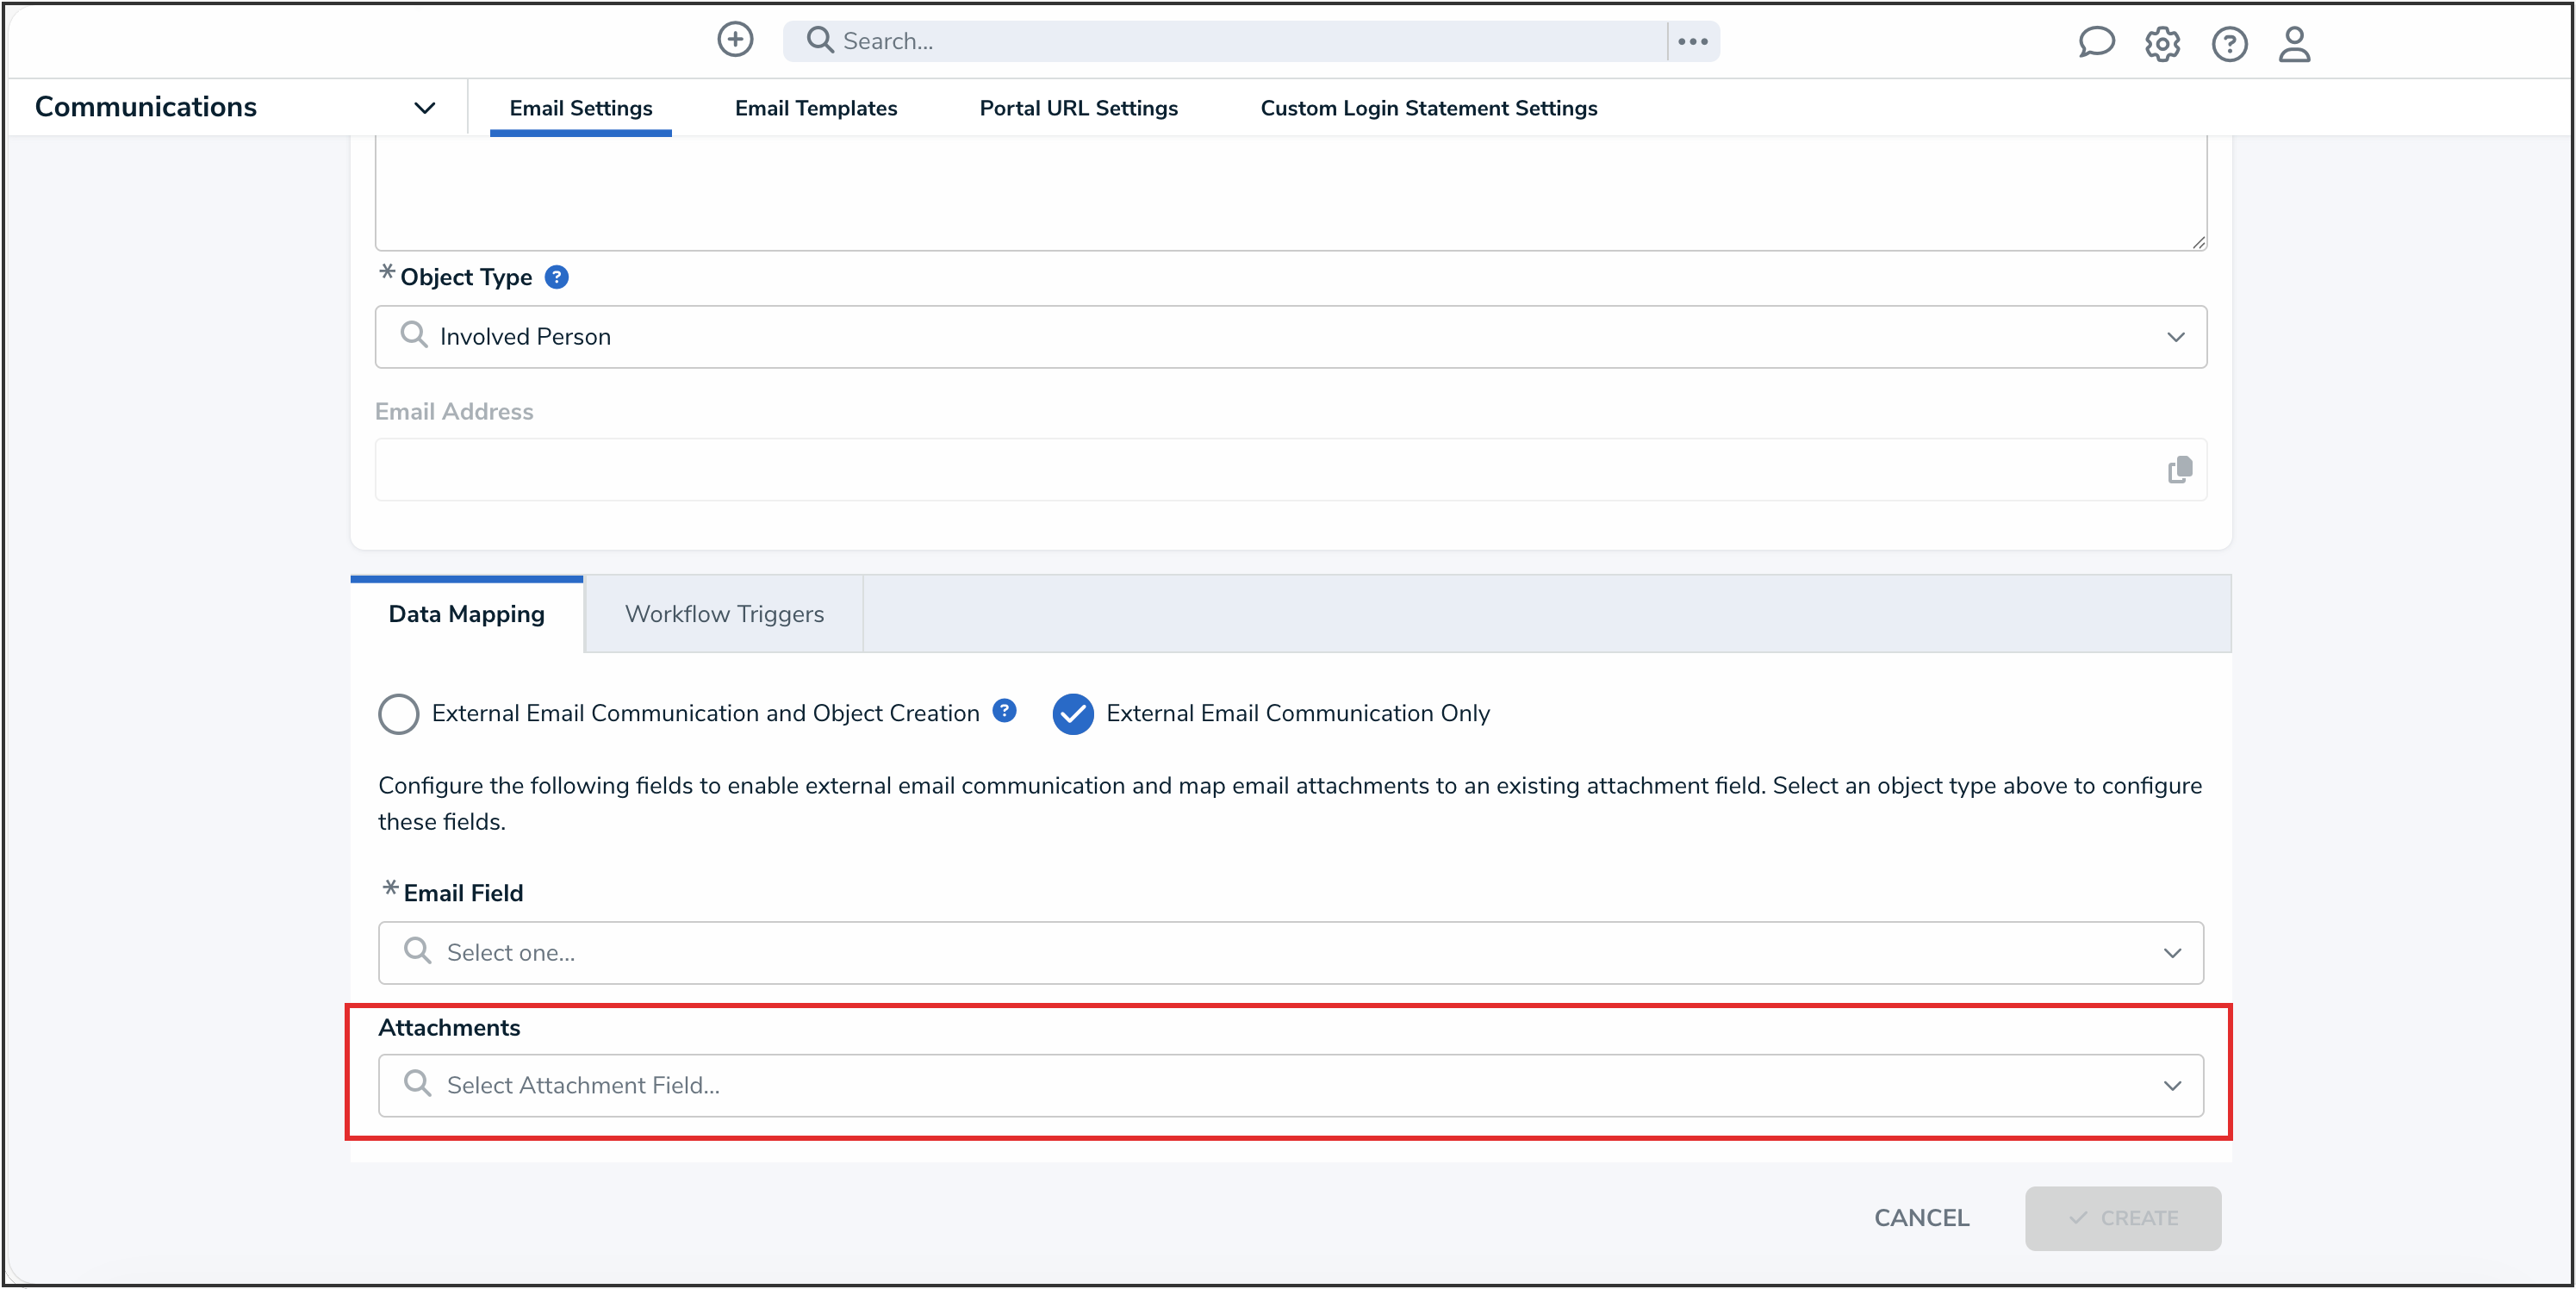Open the Object Type Involved Person dropdown
The height and width of the screenshot is (1289, 2576).
(x=1290, y=337)
